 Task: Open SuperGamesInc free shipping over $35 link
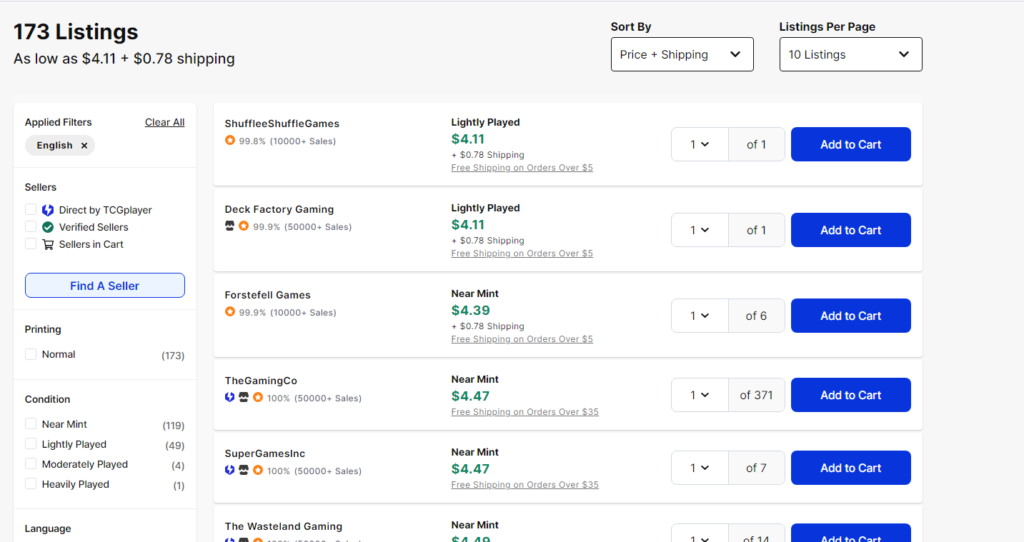coord(524,485)
